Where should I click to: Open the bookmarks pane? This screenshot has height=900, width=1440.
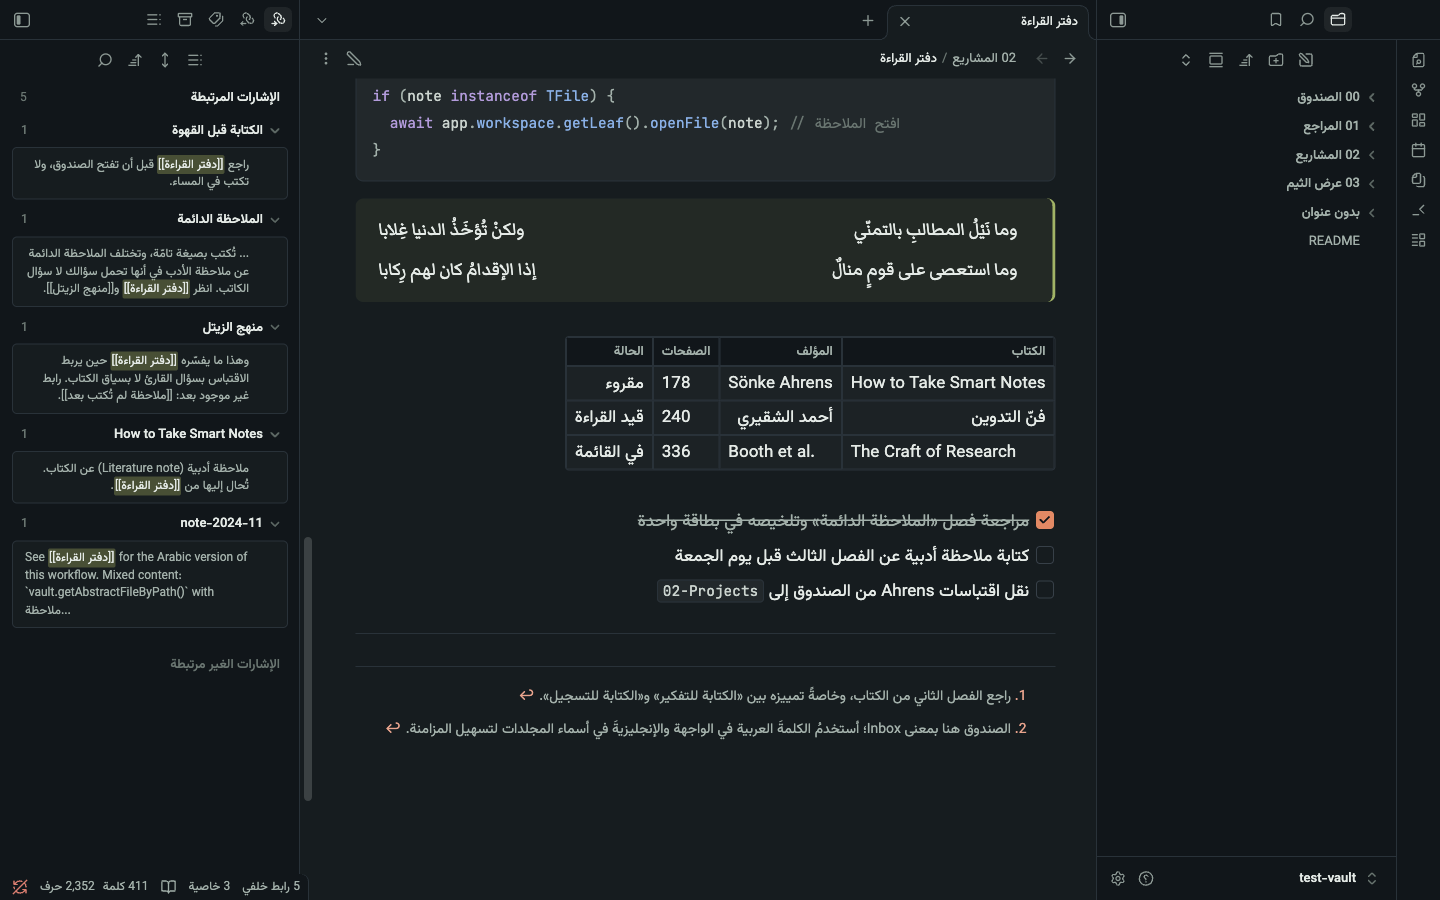tap(1276, 20)
